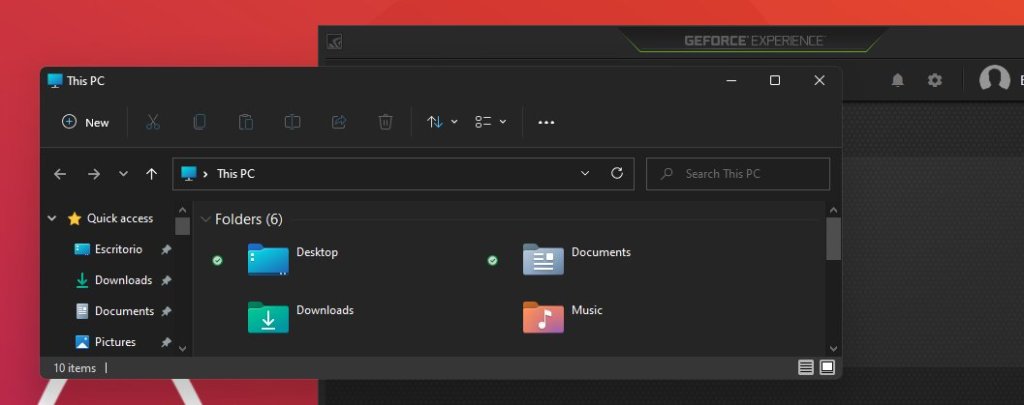Click the New button in File Explorer
The width and height of the screenshot is (1024, 405).
pyautogui.click(x=85, y=122)
